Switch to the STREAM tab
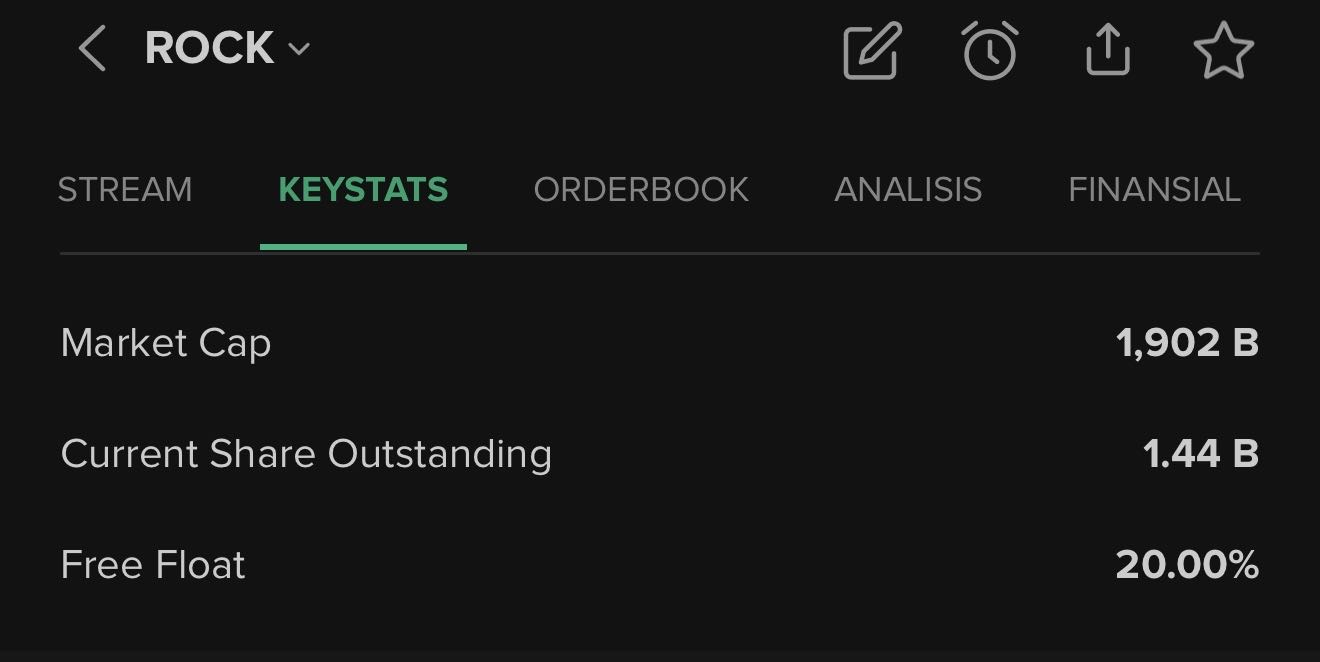Image resolution: width=1320 pixels, height=662 pixels. tap(125, 190)
